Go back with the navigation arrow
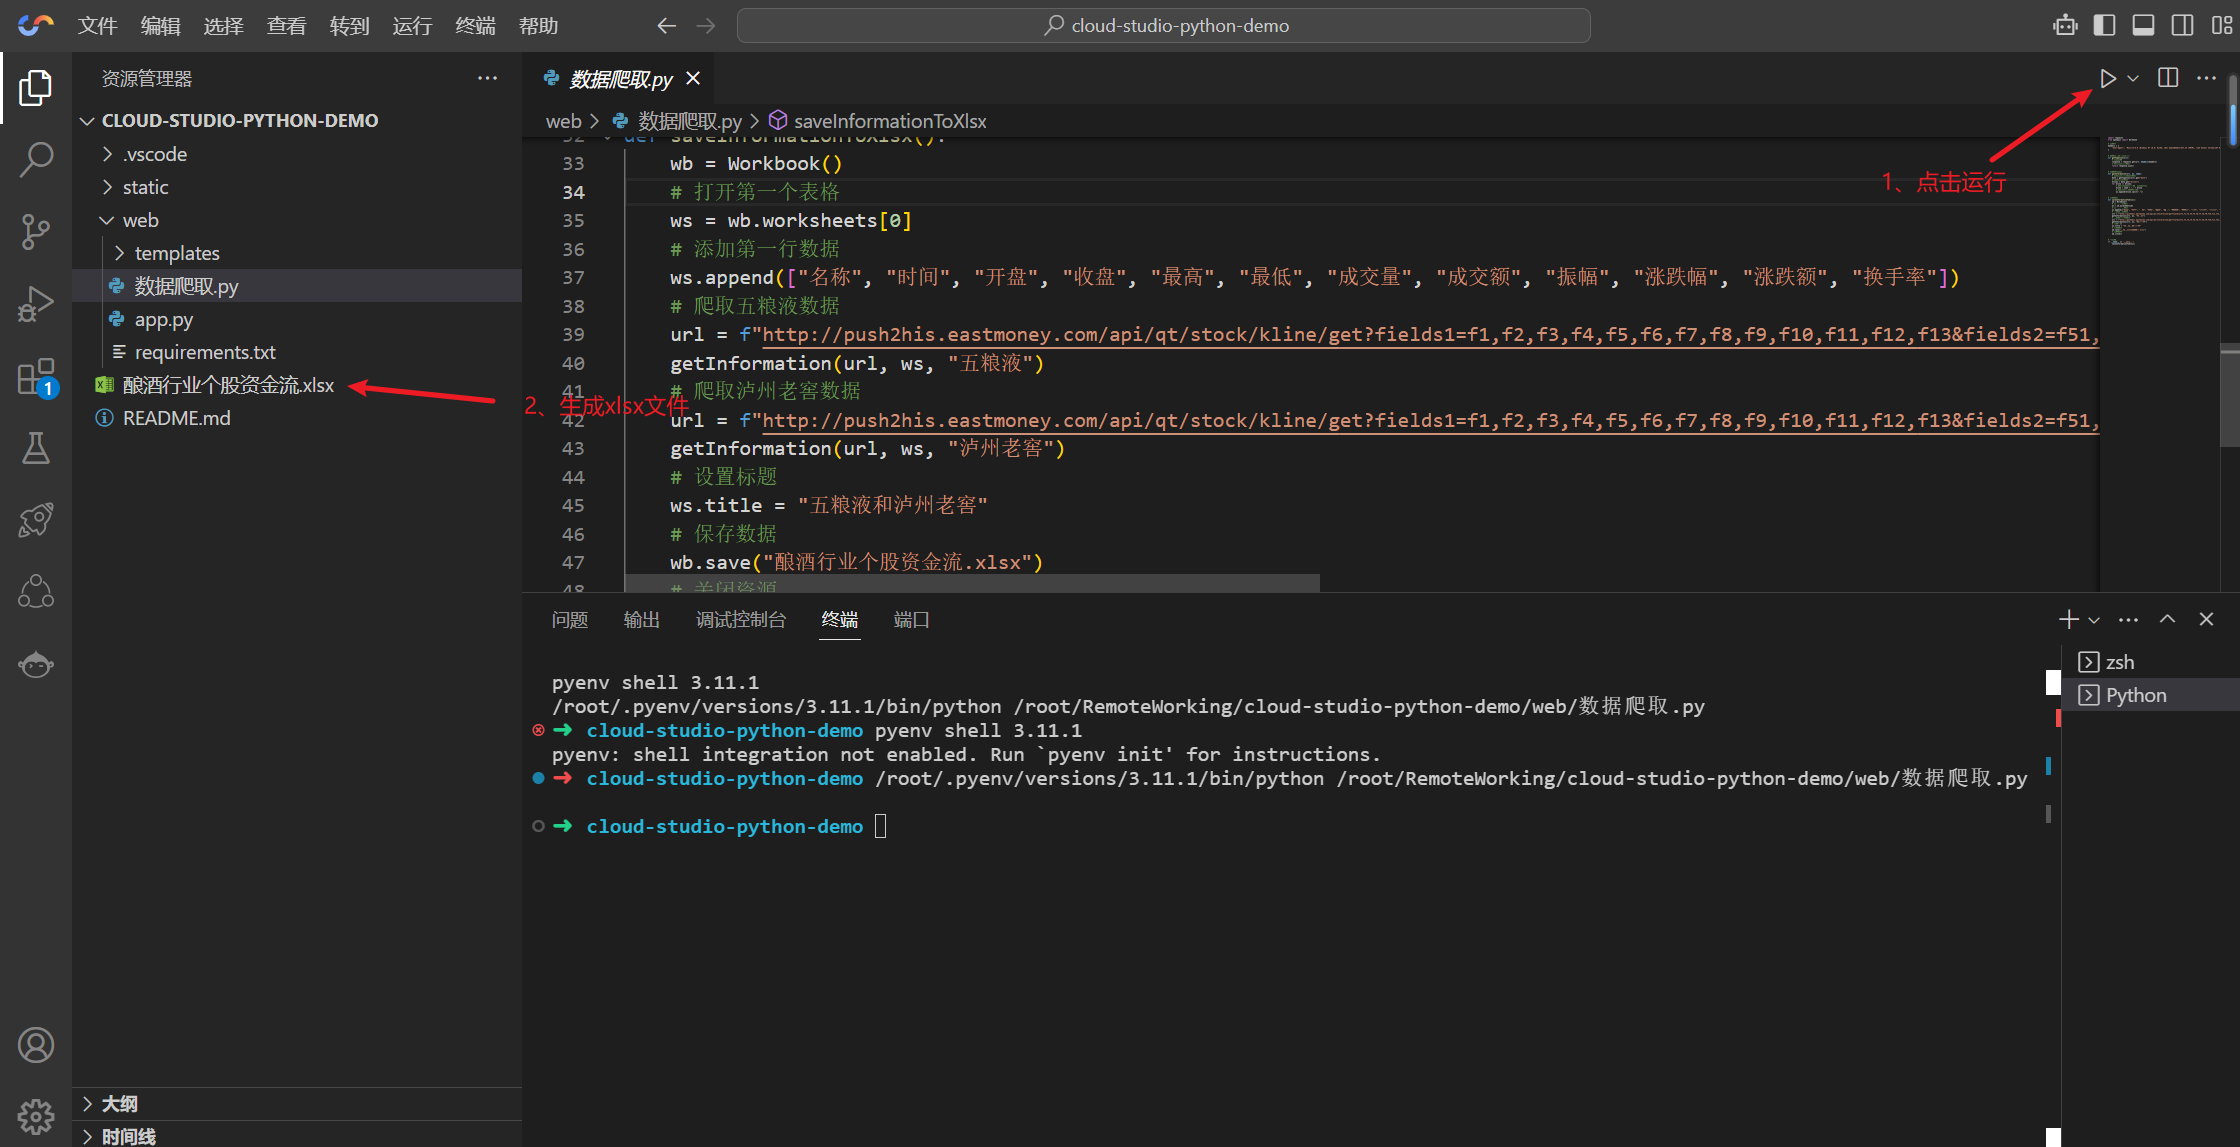Image resolution: width=2240 pixels, height=1147 pixels. 666,26
